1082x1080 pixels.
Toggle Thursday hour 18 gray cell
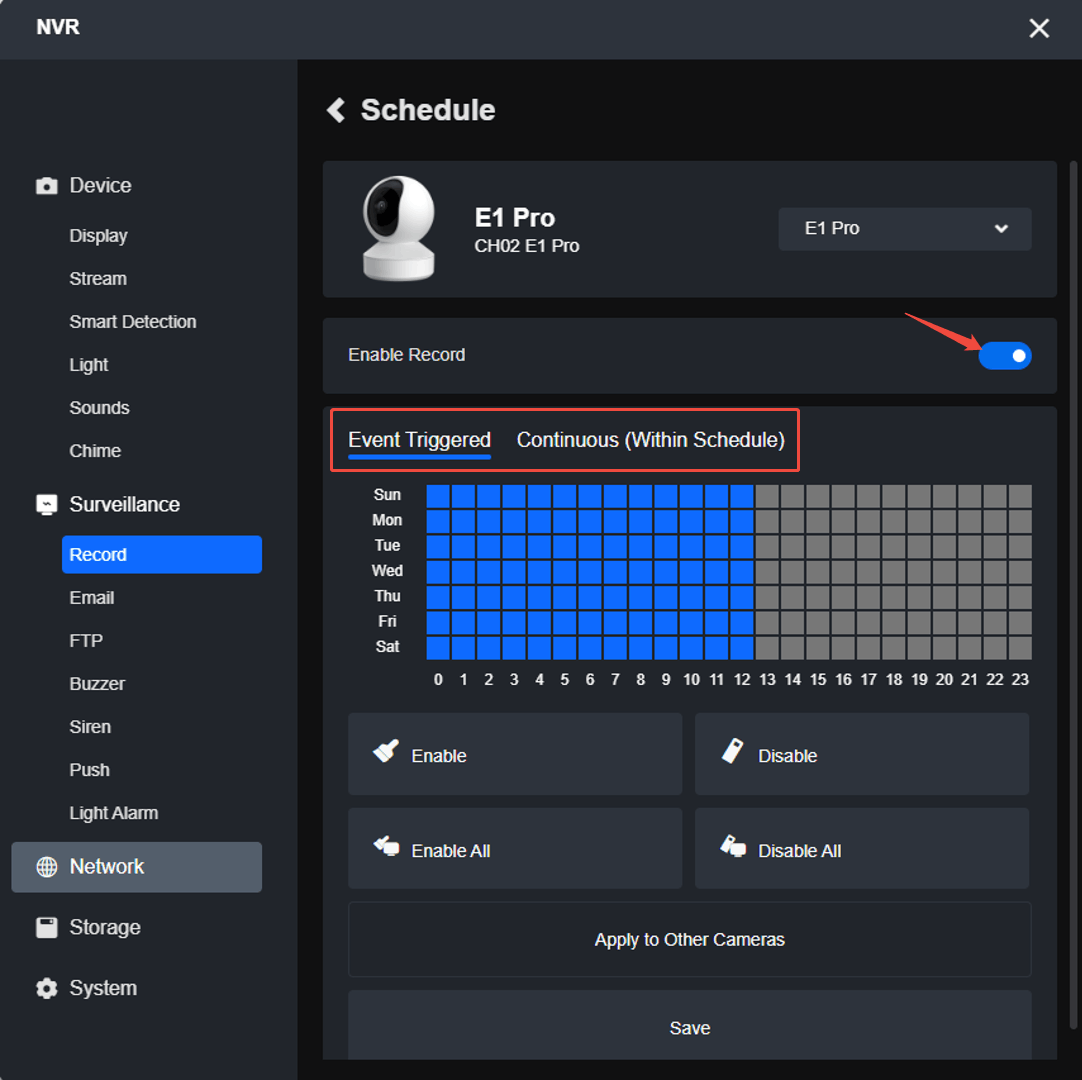[894, 597]
